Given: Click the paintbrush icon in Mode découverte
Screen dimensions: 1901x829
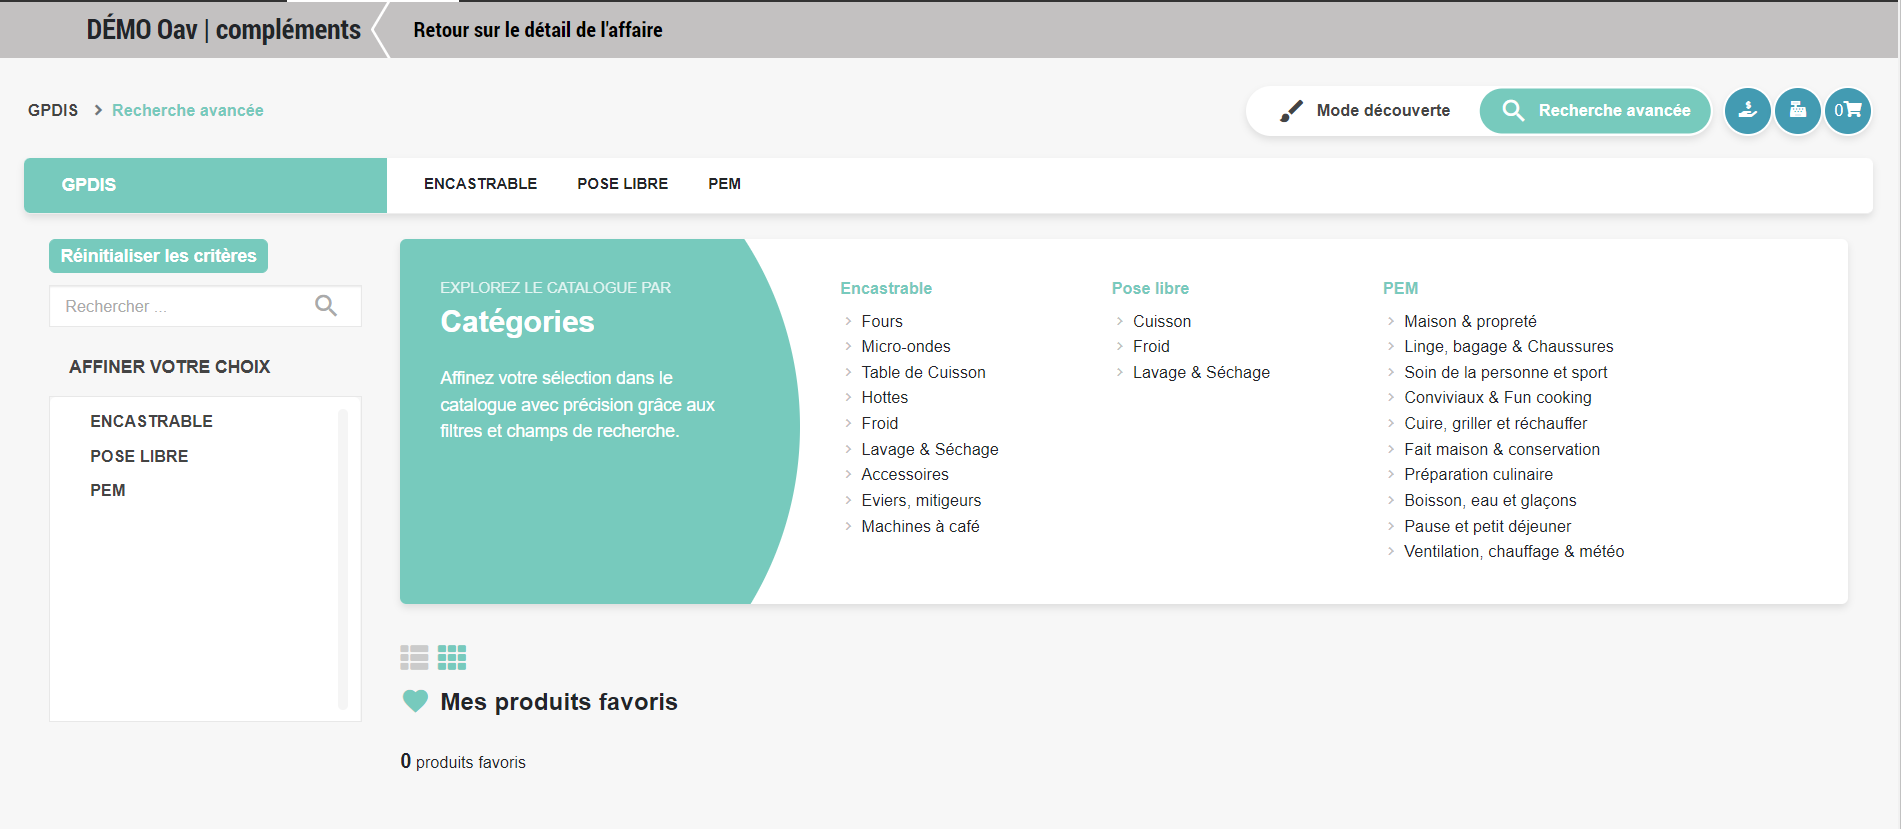Looking at the screenshot, I should click(x=1291, y=111).
